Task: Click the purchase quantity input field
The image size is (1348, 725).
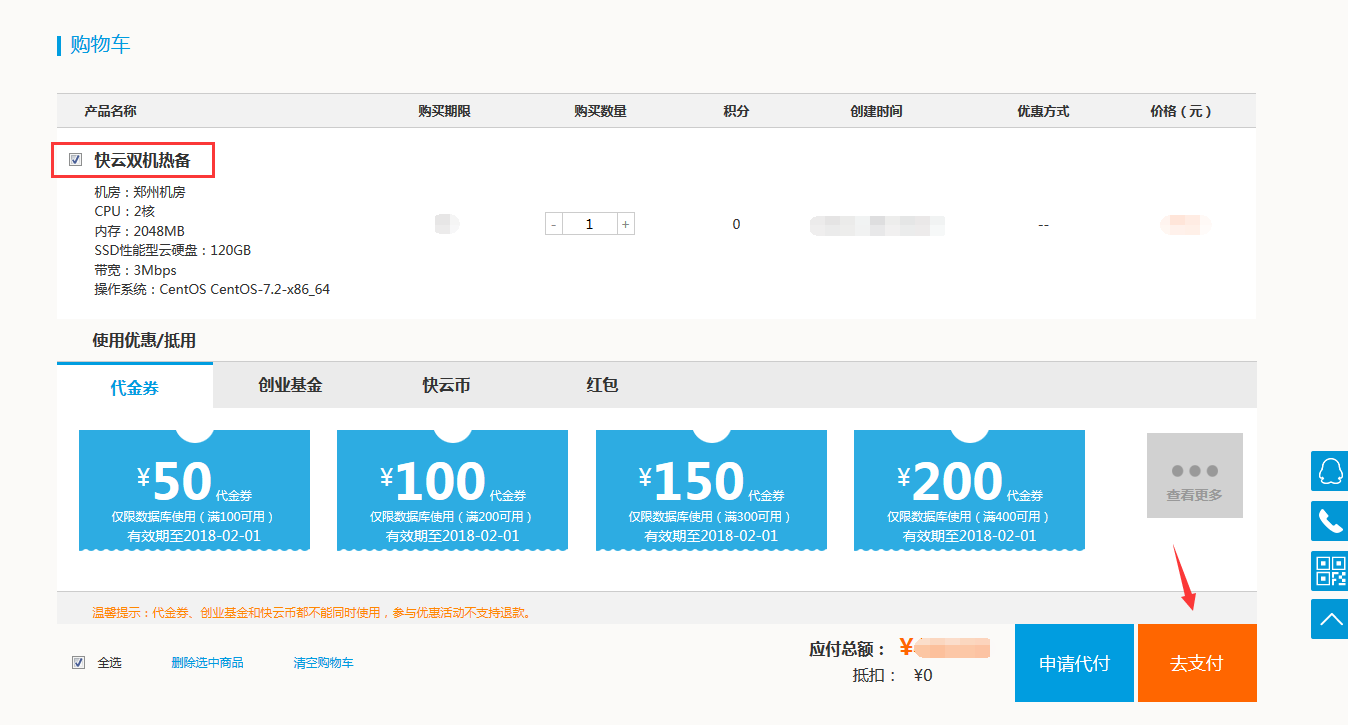Action: coord(590,224)
